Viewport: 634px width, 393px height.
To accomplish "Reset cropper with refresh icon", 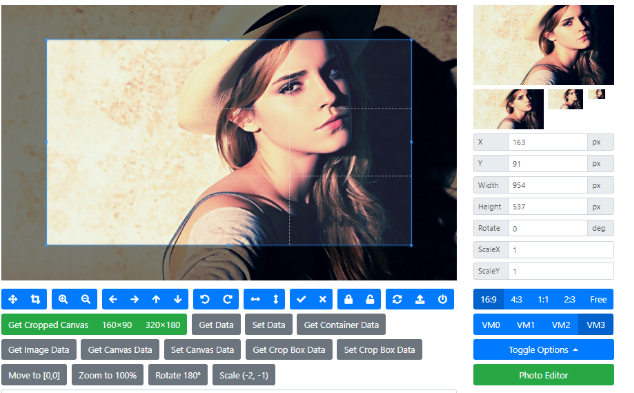I will 397,299.
